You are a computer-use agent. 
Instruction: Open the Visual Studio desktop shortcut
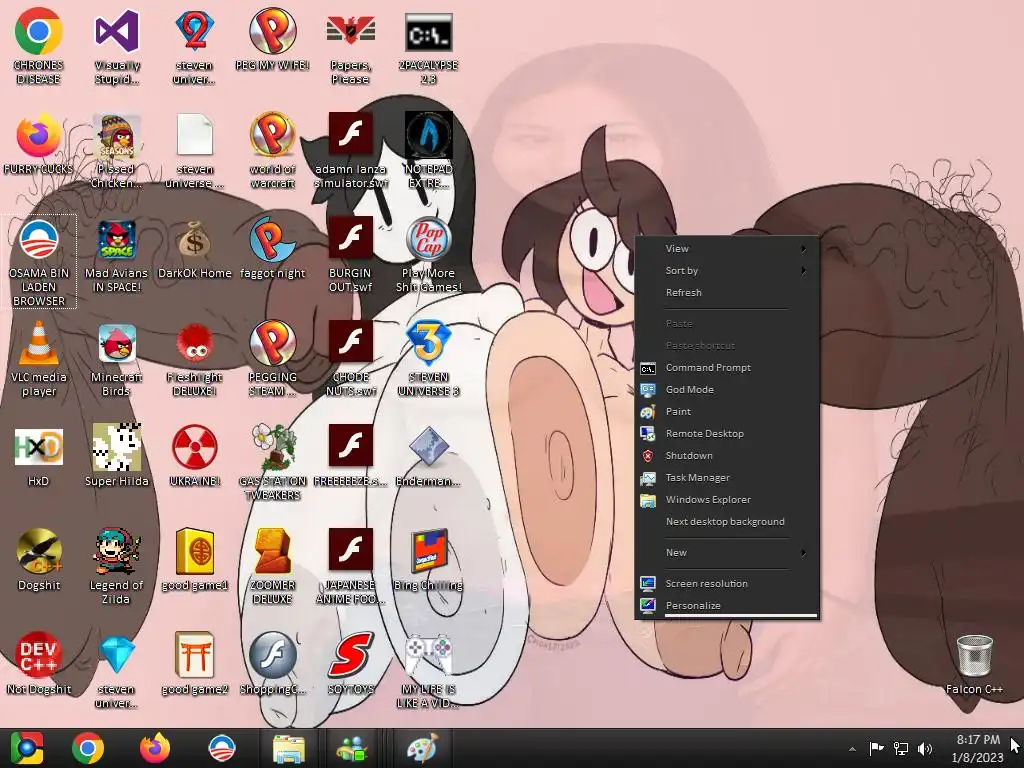(117, 31)
